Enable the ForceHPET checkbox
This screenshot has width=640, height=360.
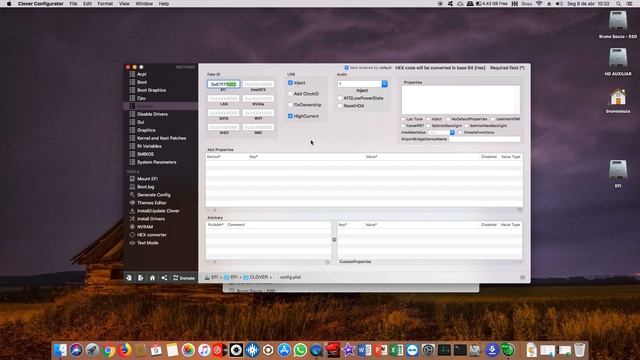tap(403, 126)
